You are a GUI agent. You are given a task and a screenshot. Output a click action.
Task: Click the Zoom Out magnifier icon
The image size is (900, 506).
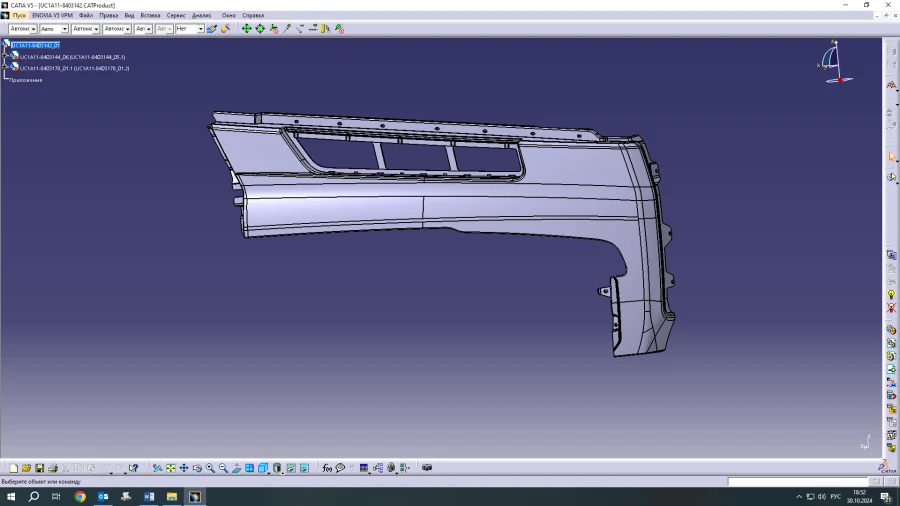(223, 468)
